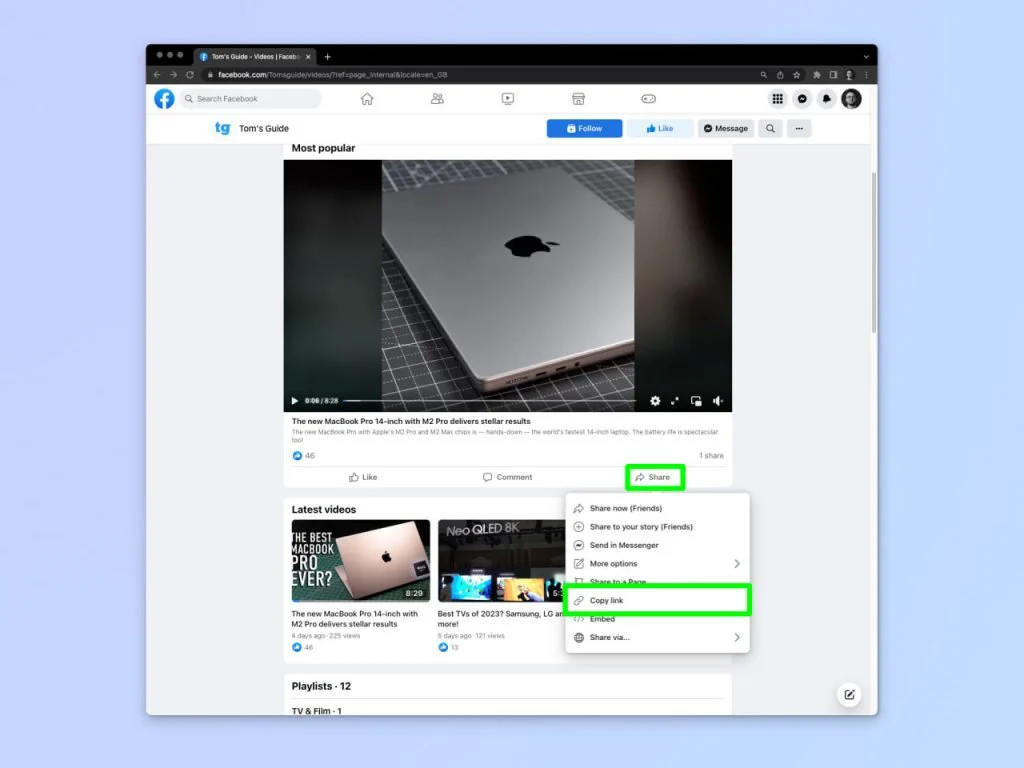Open the page three-dots more menu
The height and width of the screenshot is (768, 1024).
tap(798, 129)
